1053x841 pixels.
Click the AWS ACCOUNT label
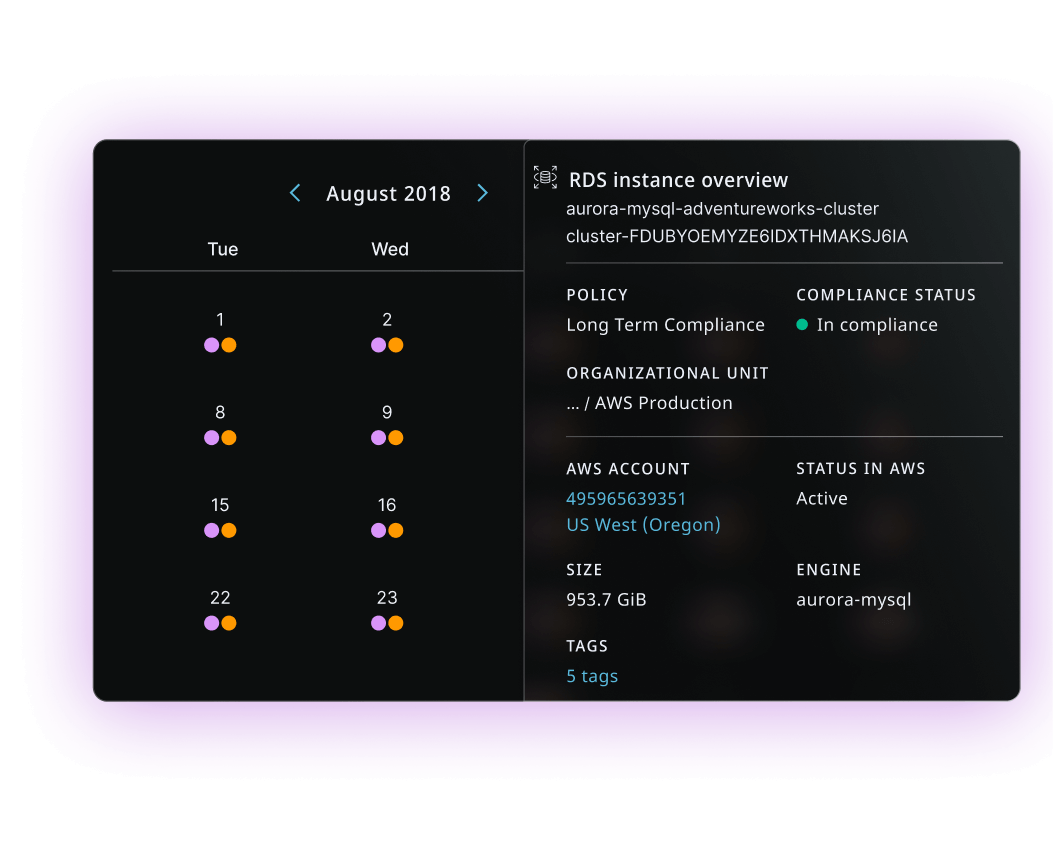(x=628, y=469)
